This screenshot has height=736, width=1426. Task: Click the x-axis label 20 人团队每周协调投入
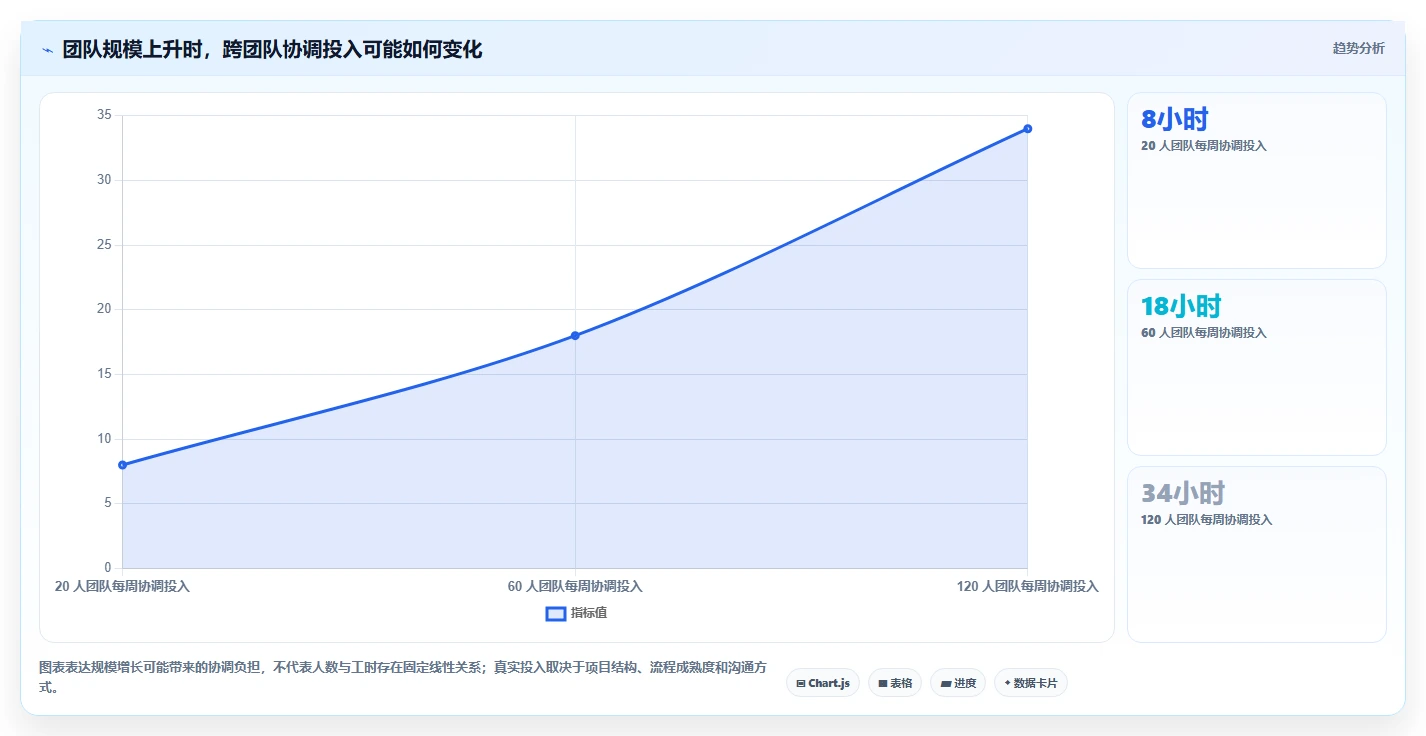(122, 587)
